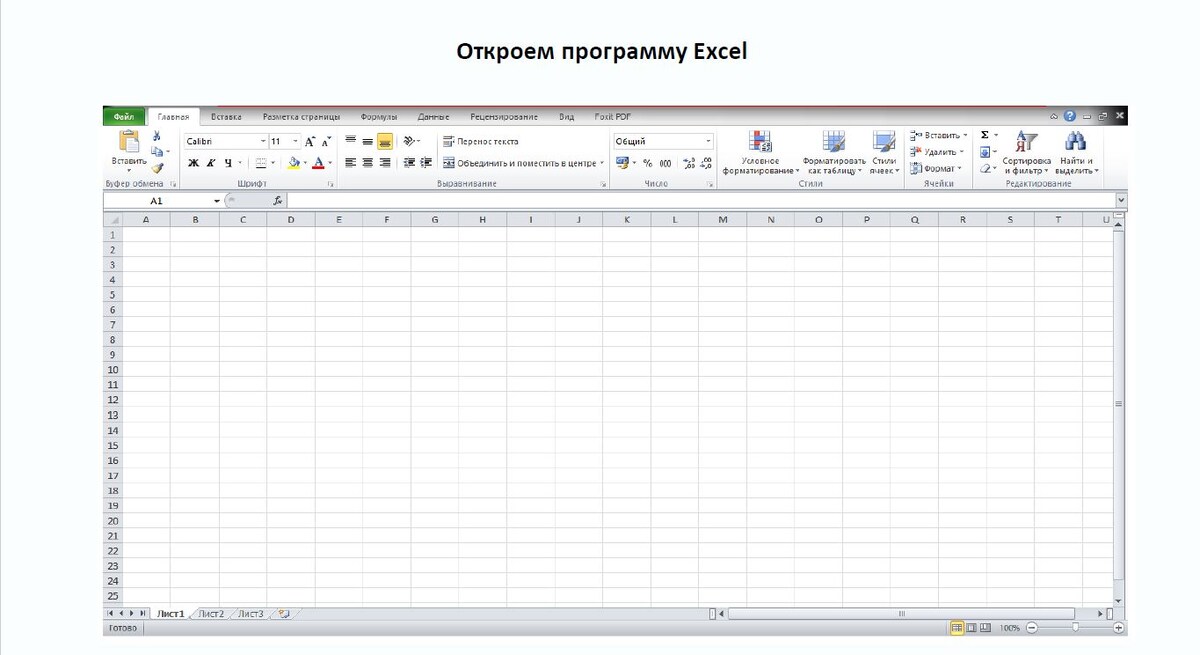The width and height of the screenshot is (1200, 655).
Task: Open the Общий number format dropdown
Action: point(709,142)
